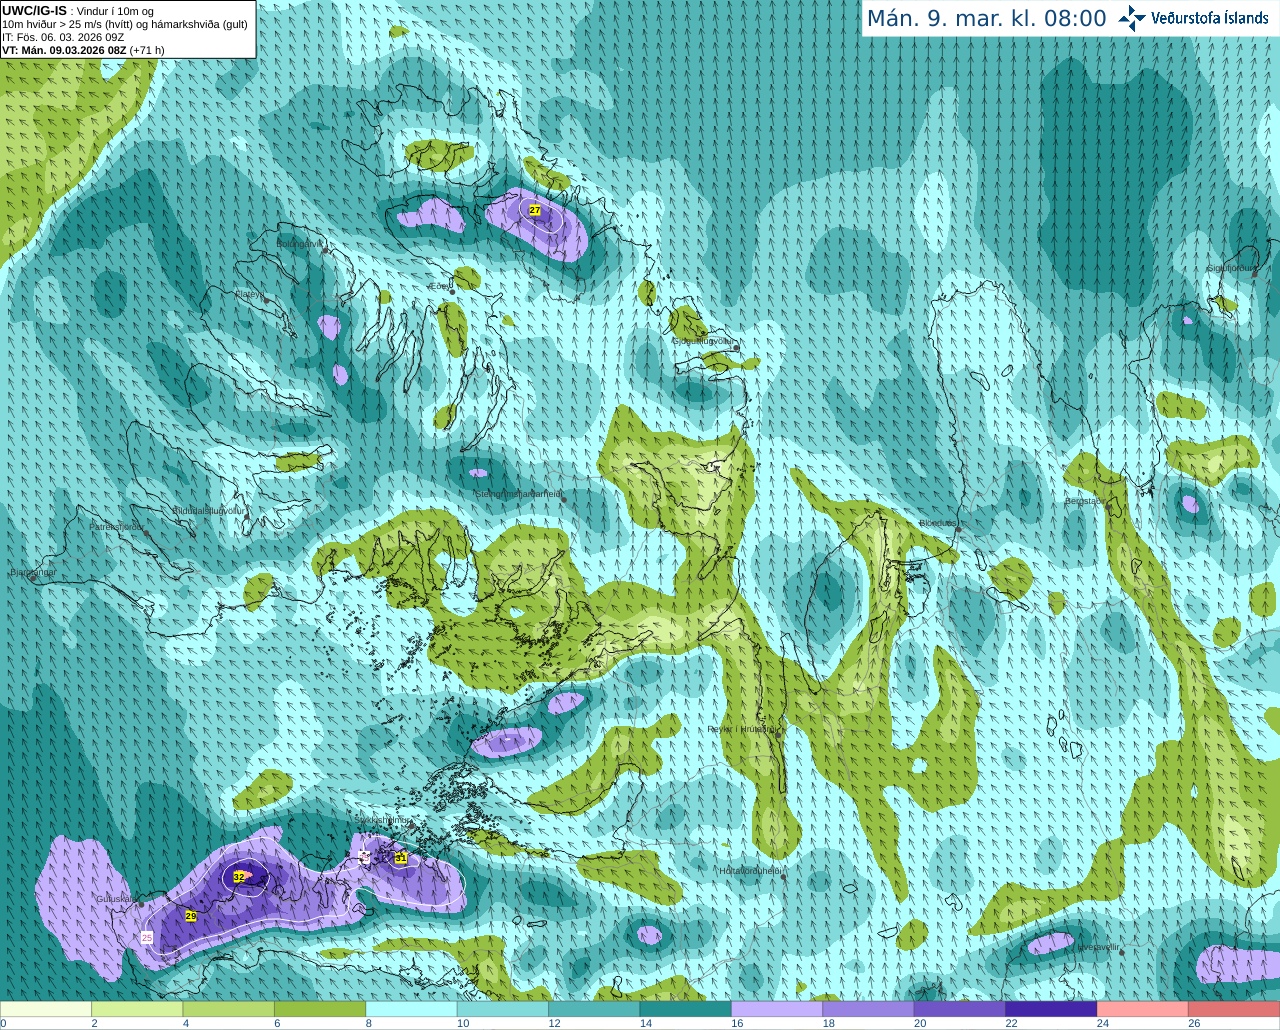Select the 14–16 m/s dark teal legend swatch
The image size is (1280, 1030).
click(x=685, y=1009)
